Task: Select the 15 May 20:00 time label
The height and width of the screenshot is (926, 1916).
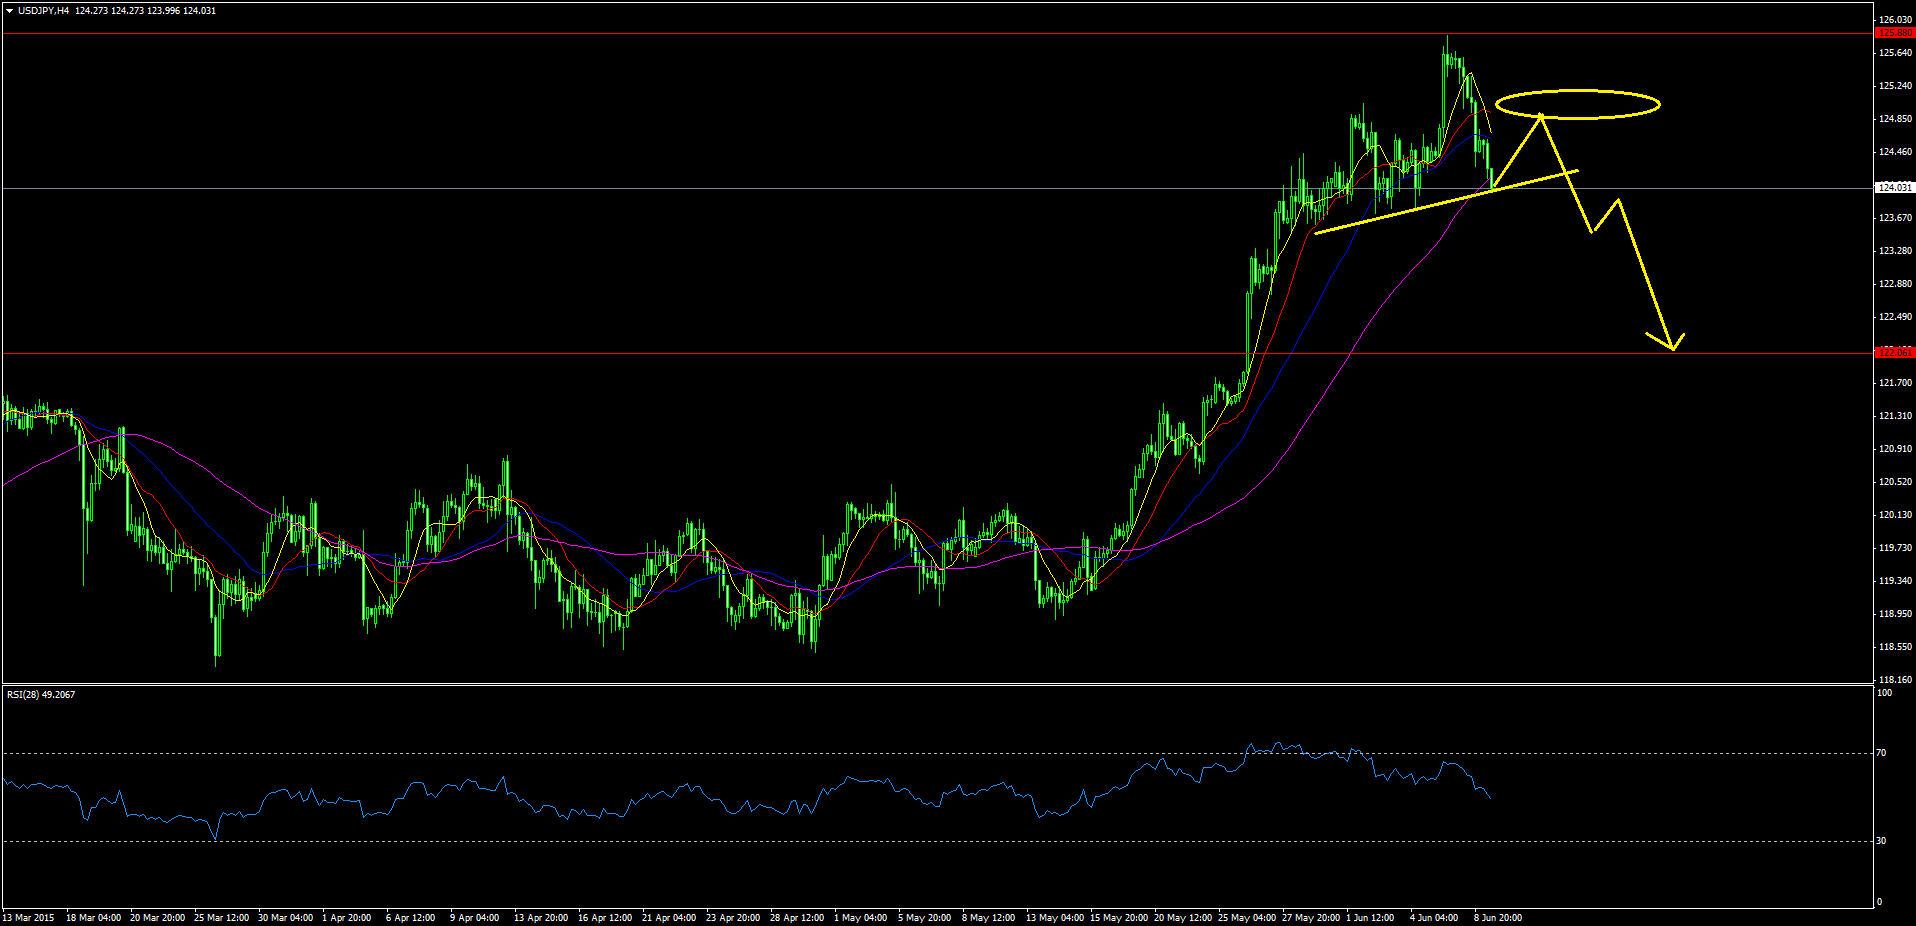Action: pos(1119,918)
